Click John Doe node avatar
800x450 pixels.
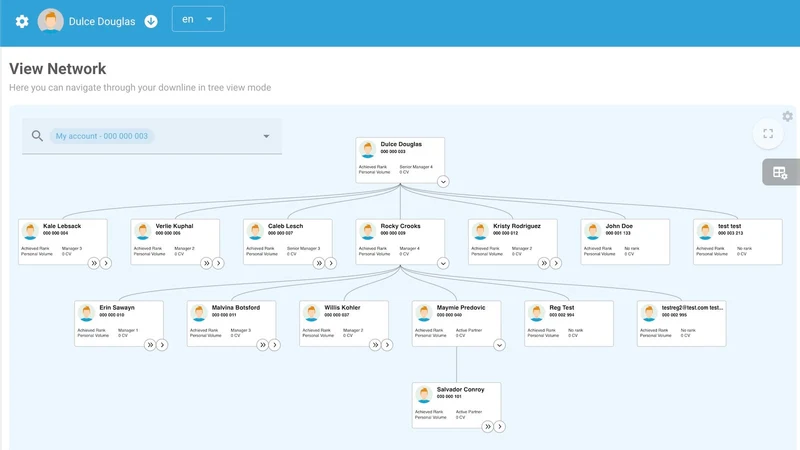[592, 231]
